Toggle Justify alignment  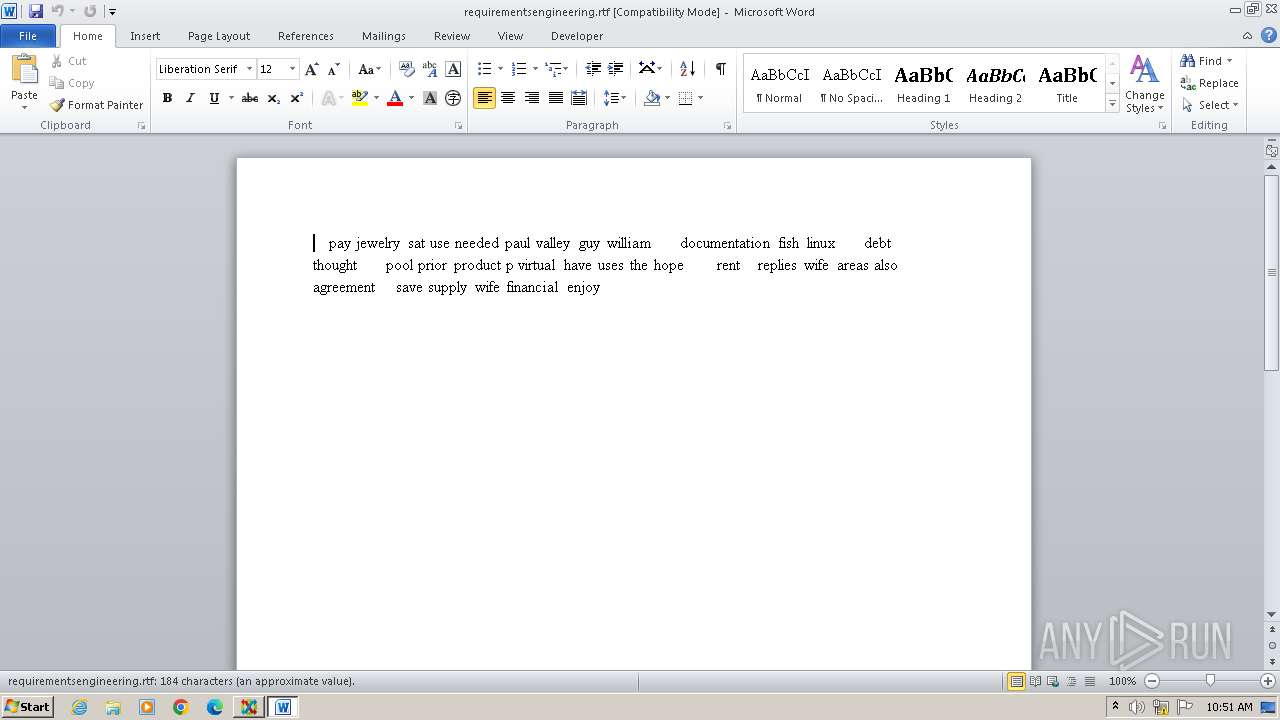pyautogui.click(x=555, y=98)
